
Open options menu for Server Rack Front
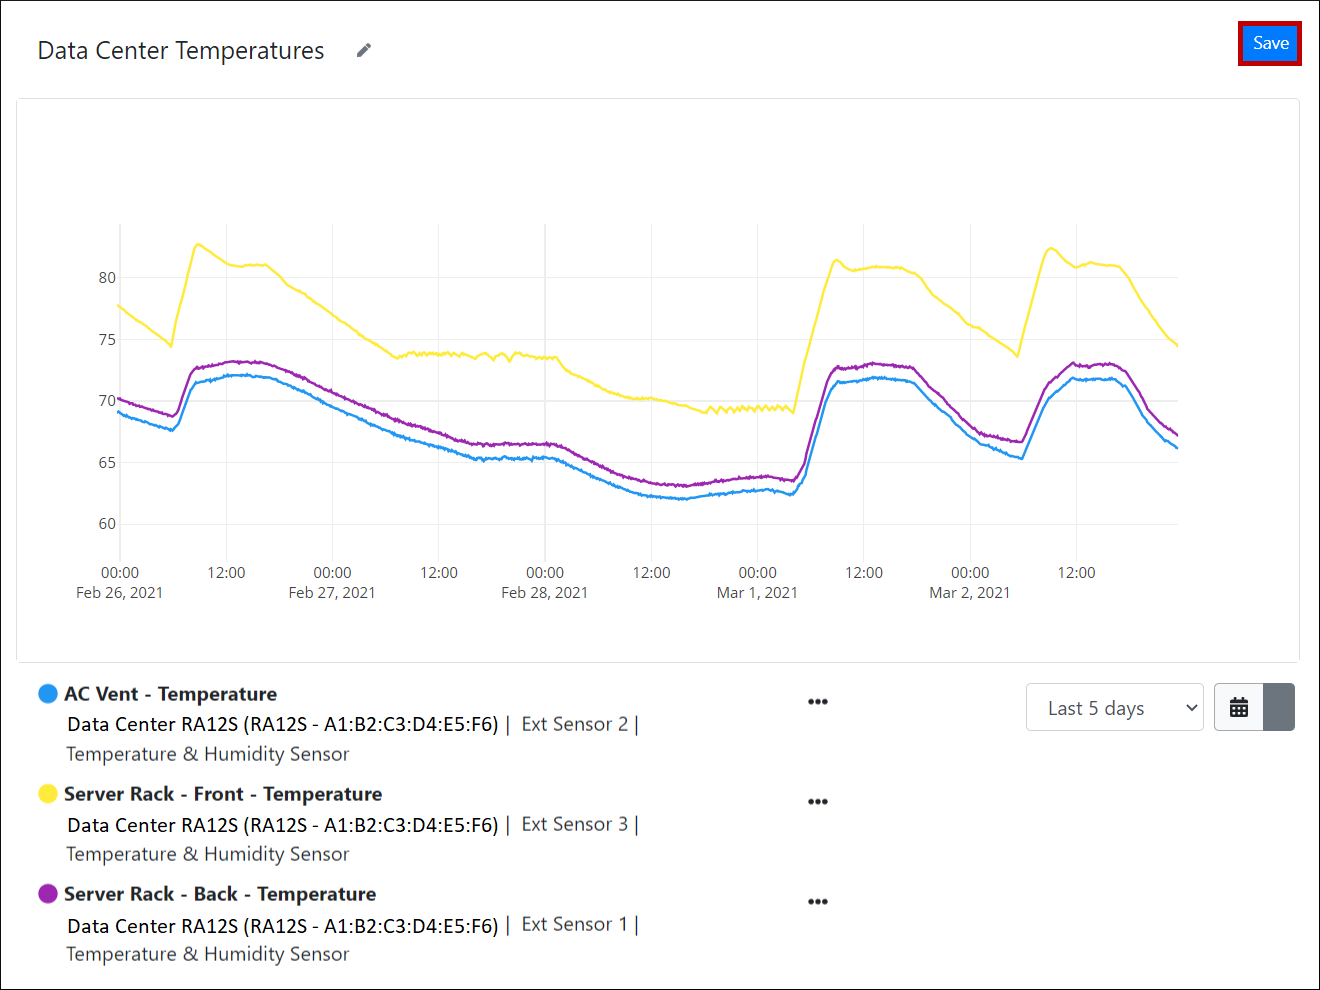818,802
